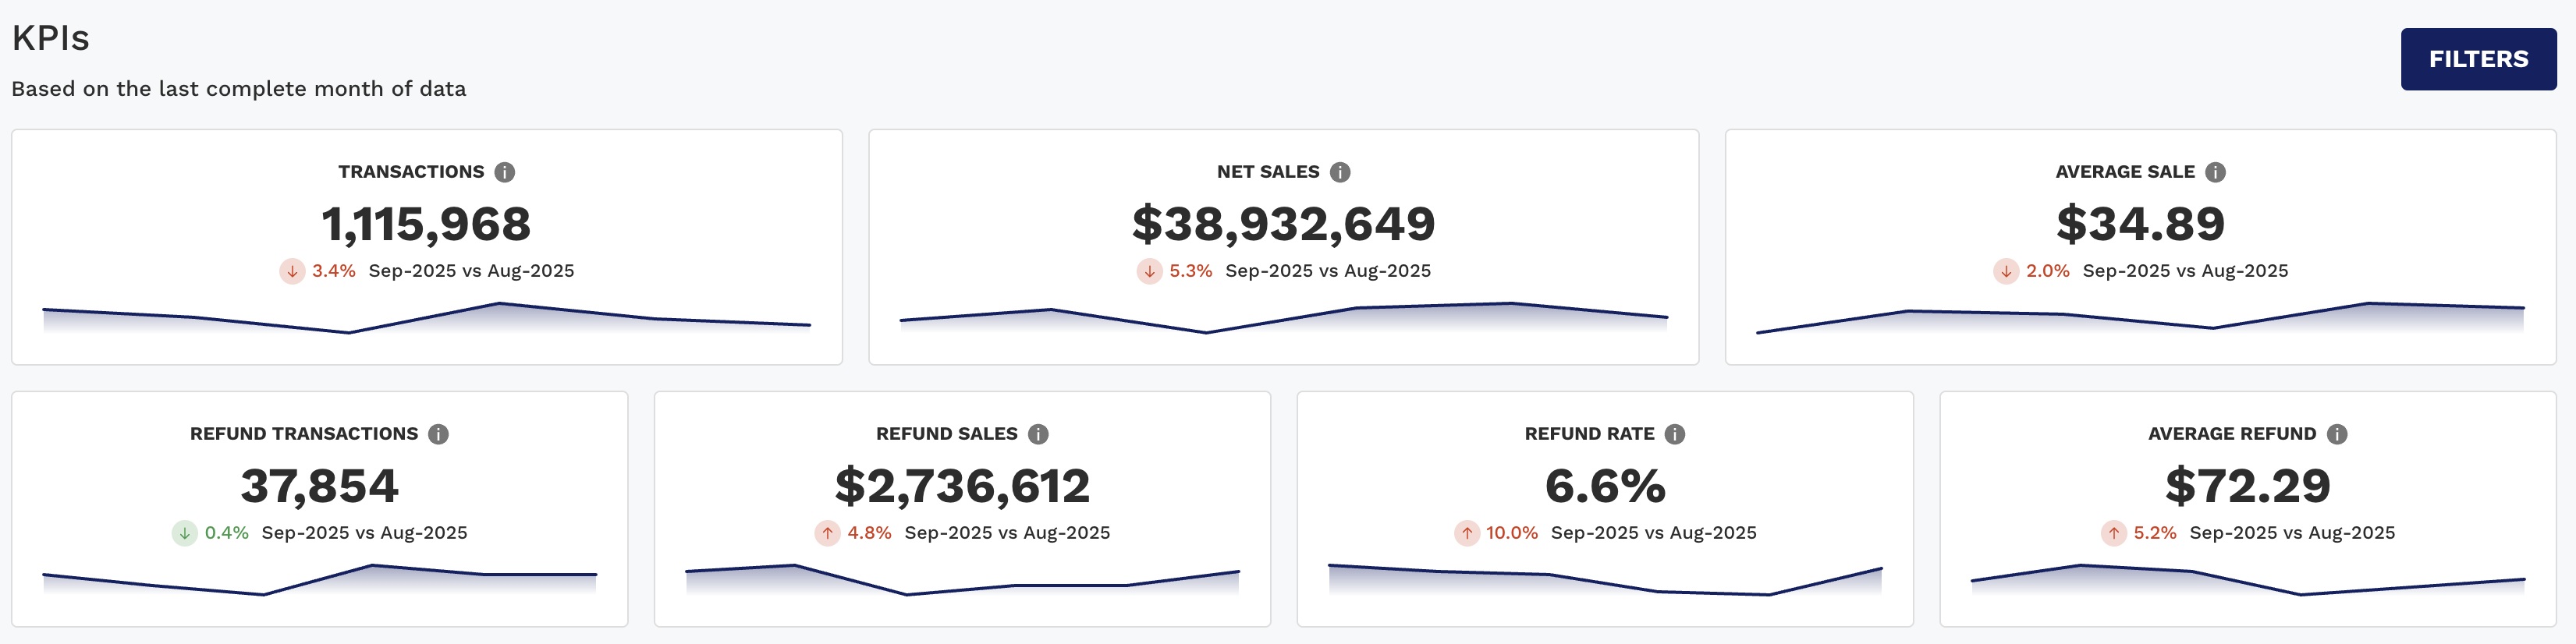Screen dimensions: 2576x644
Task: Show Average Sale info tooltip icon
Action: 2216,172
